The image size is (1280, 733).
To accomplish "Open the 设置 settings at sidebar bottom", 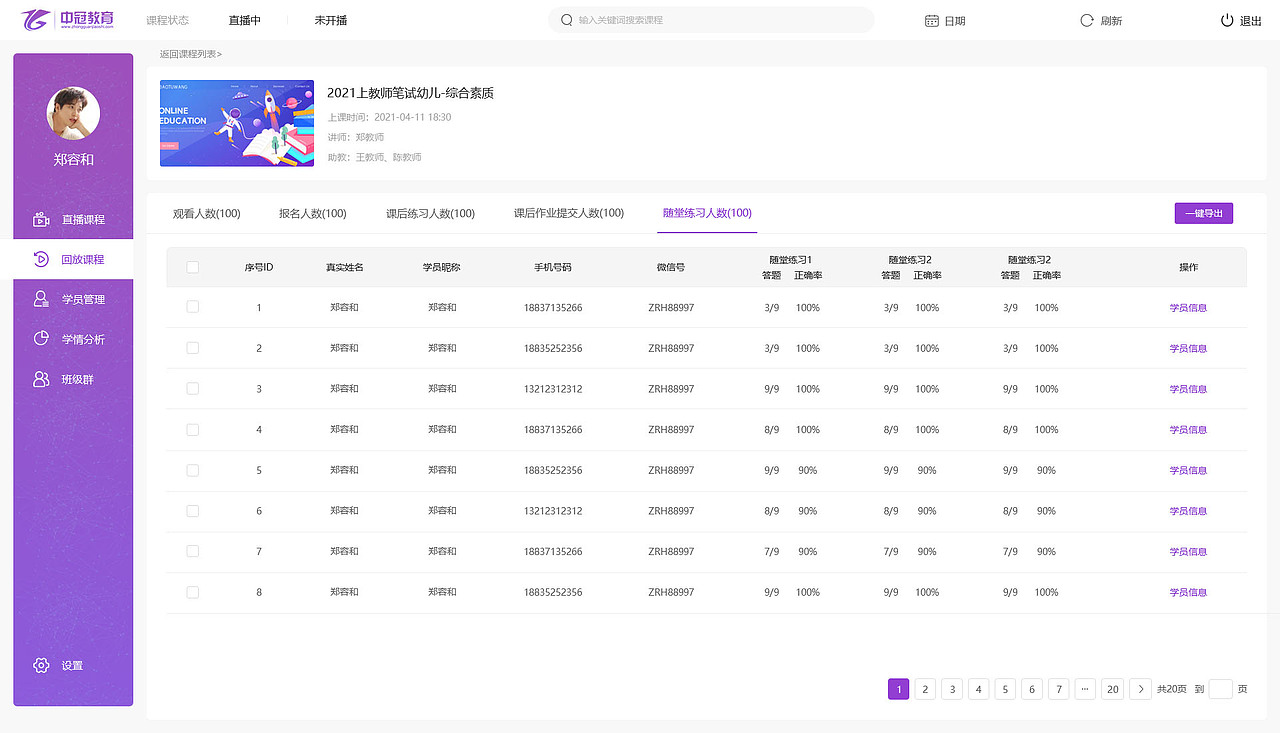I will click(x=73, y=664).
